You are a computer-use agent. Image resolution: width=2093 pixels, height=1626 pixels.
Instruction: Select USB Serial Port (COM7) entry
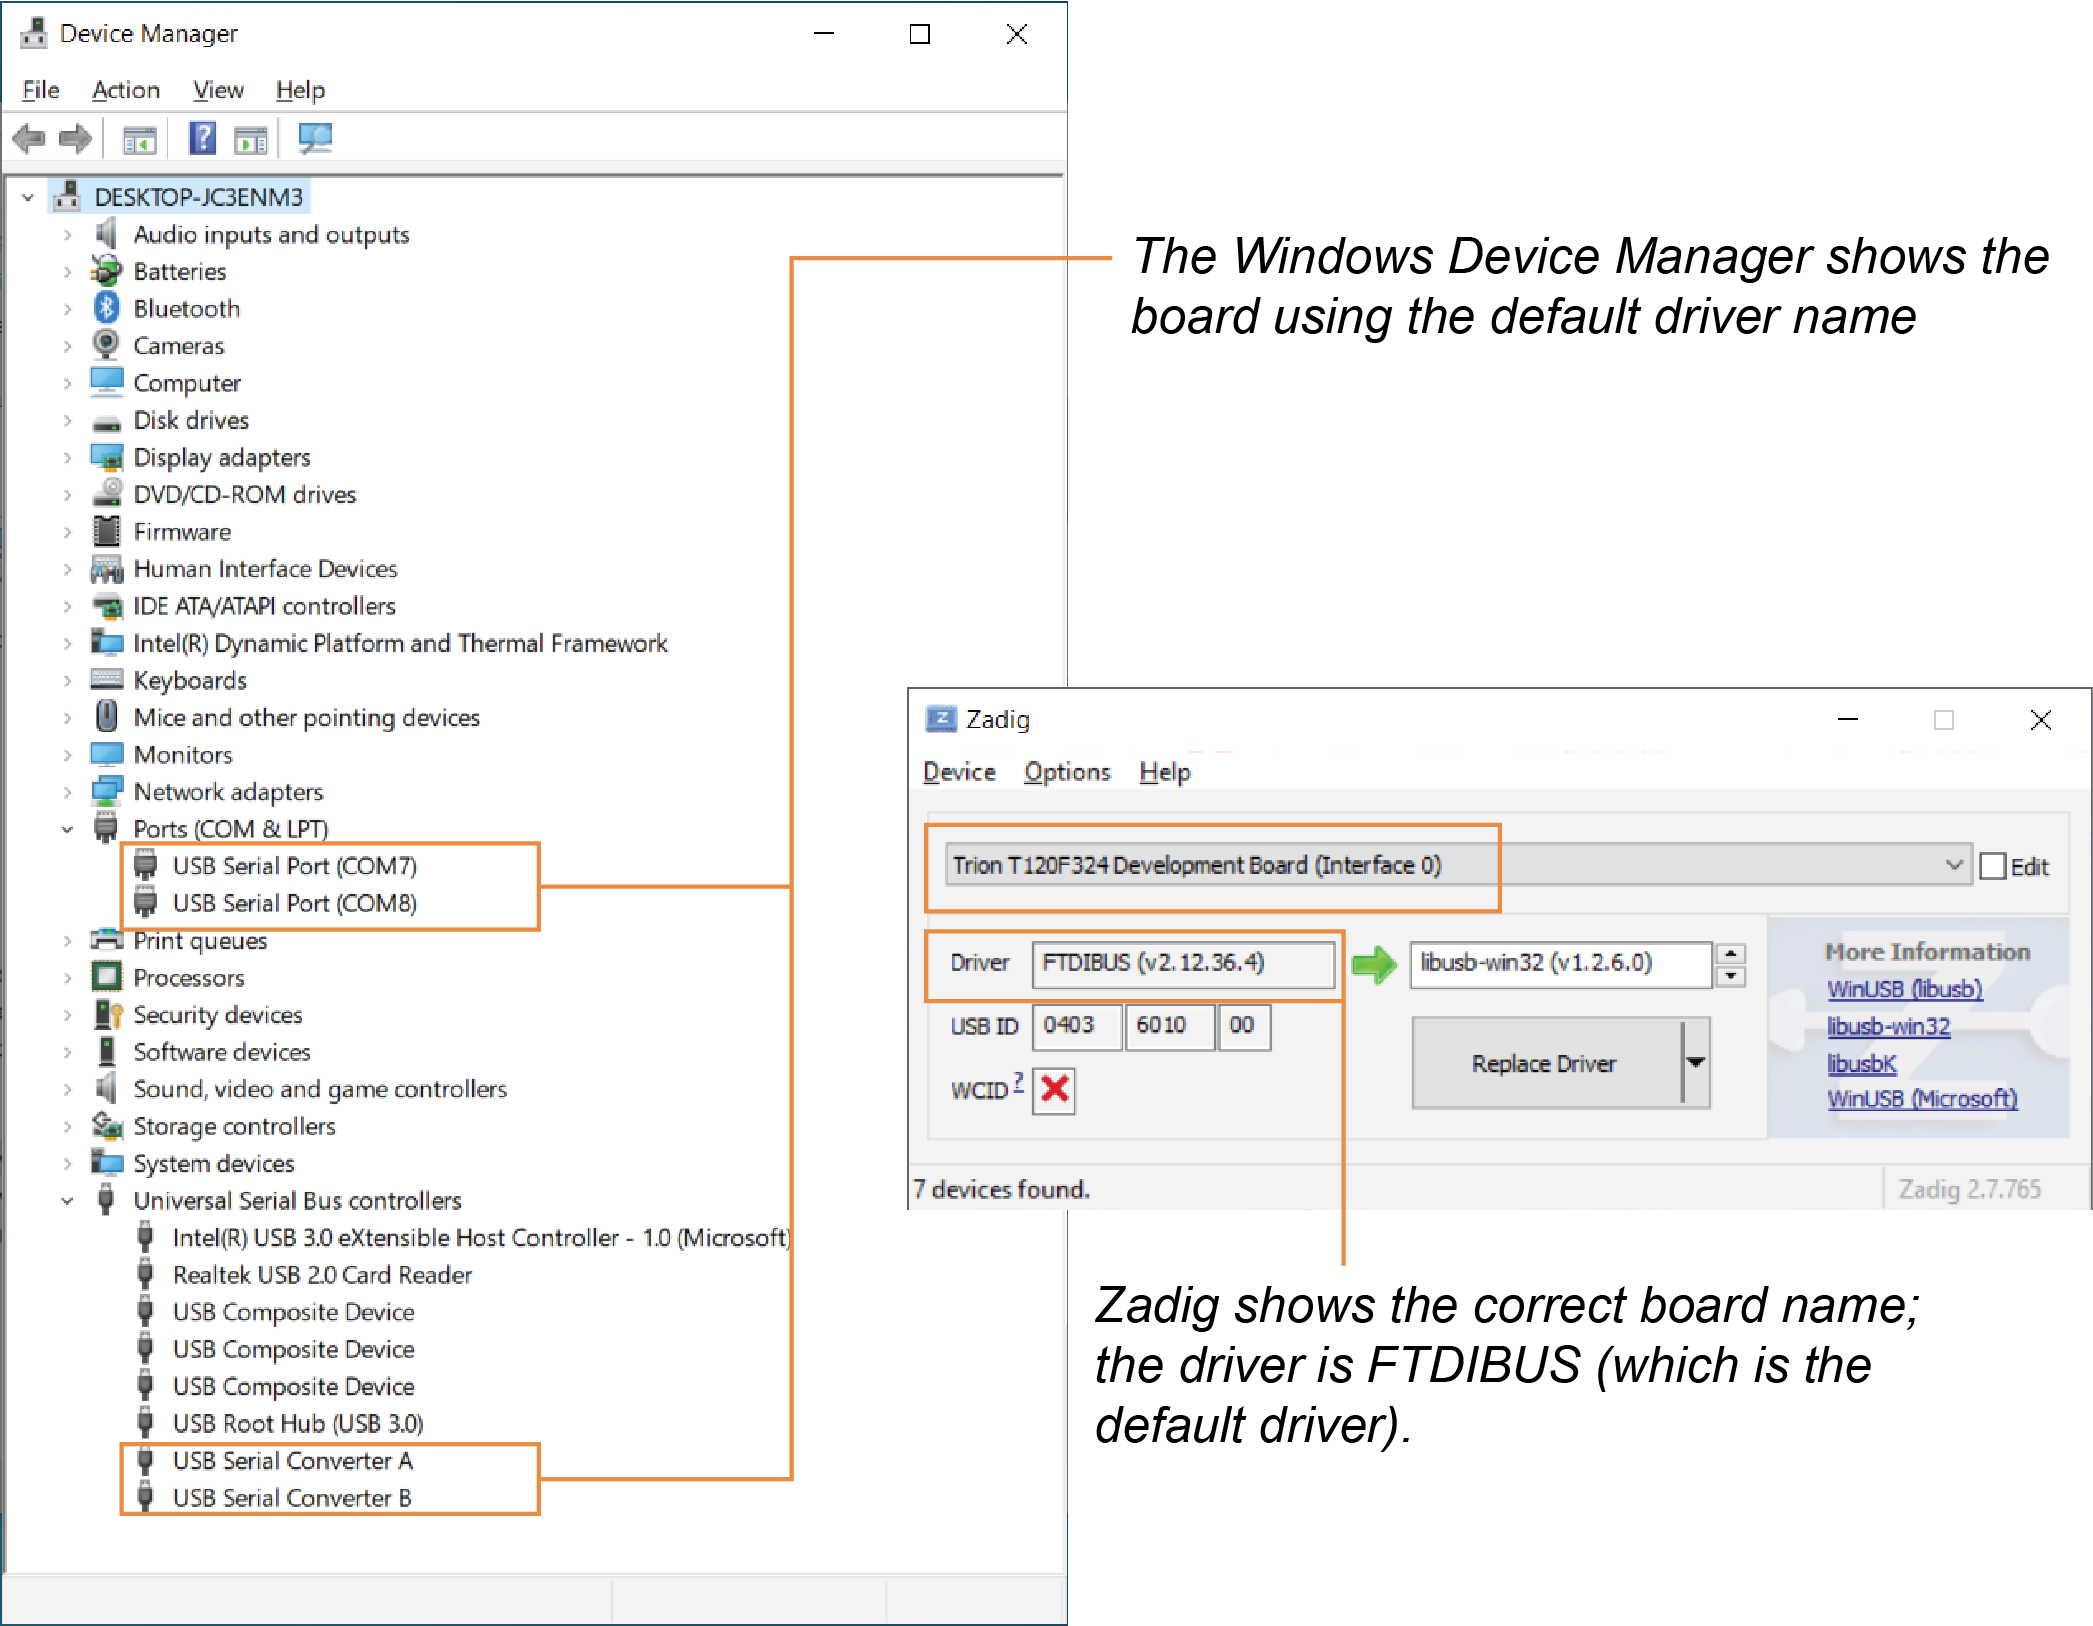coord(294,866)
